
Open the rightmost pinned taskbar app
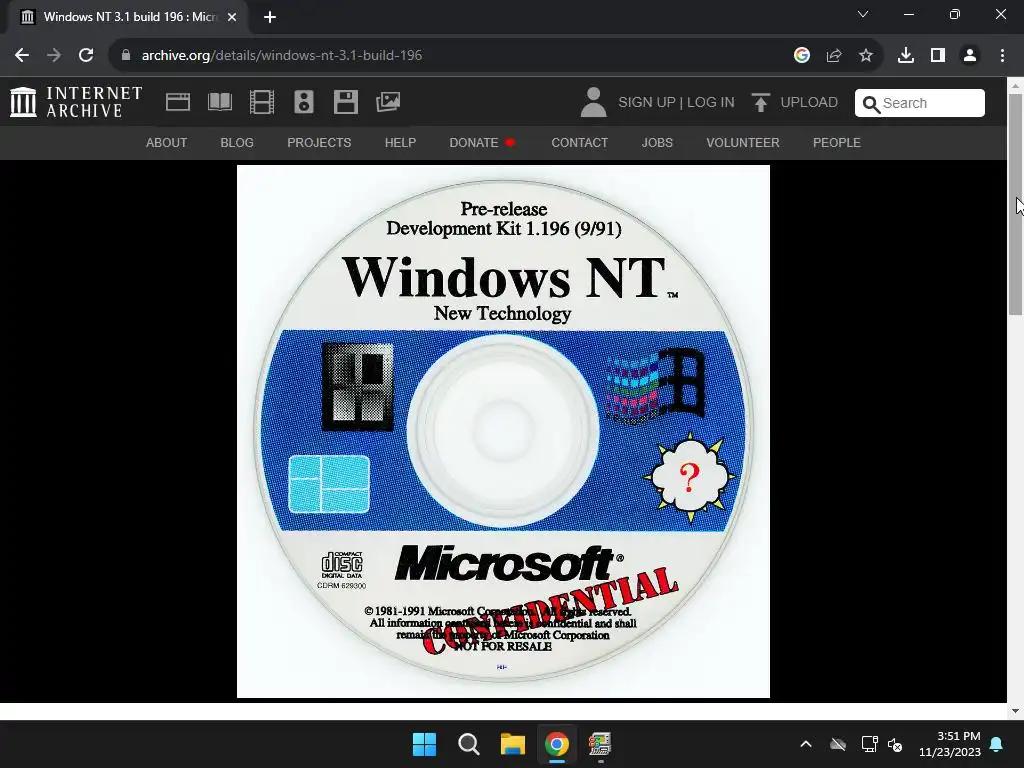(600, 744)
